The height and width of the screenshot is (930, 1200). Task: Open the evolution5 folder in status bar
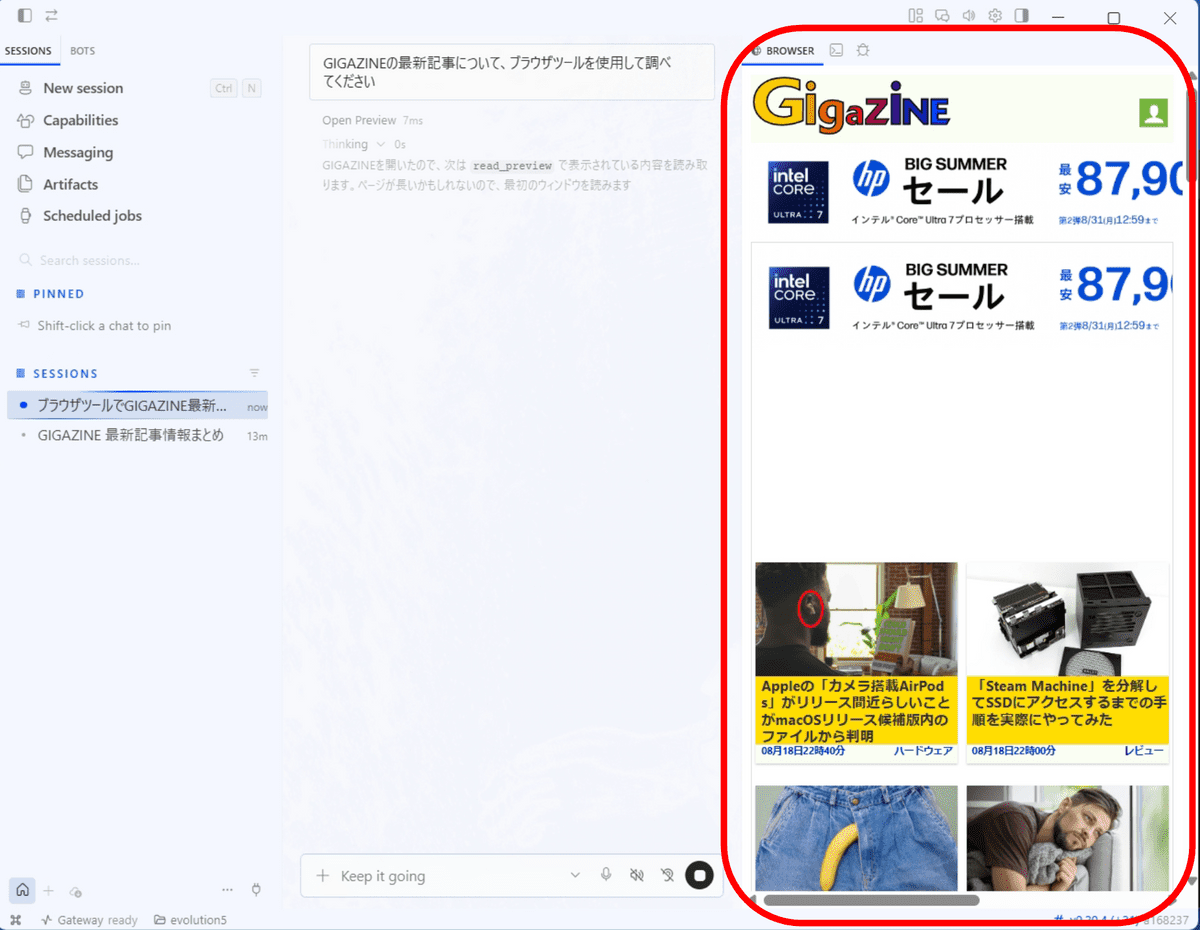191,920
